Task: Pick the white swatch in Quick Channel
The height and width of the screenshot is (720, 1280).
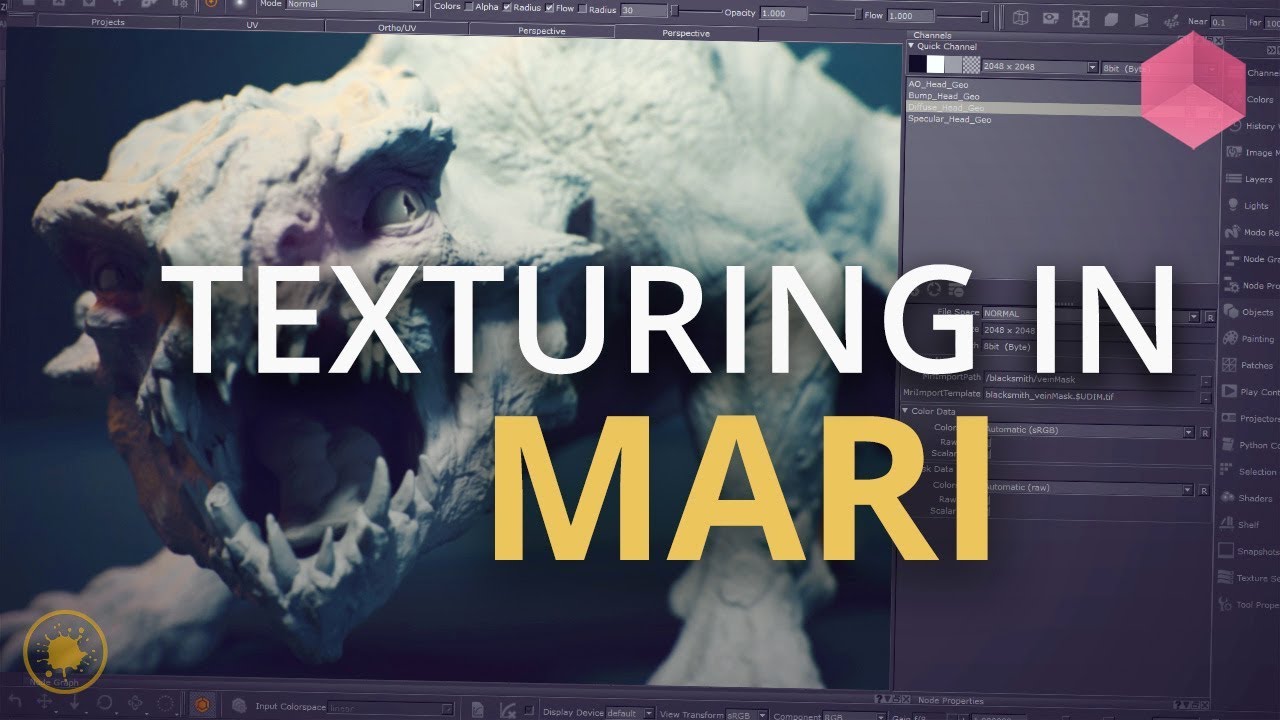Action: click(x=935, y=64)
